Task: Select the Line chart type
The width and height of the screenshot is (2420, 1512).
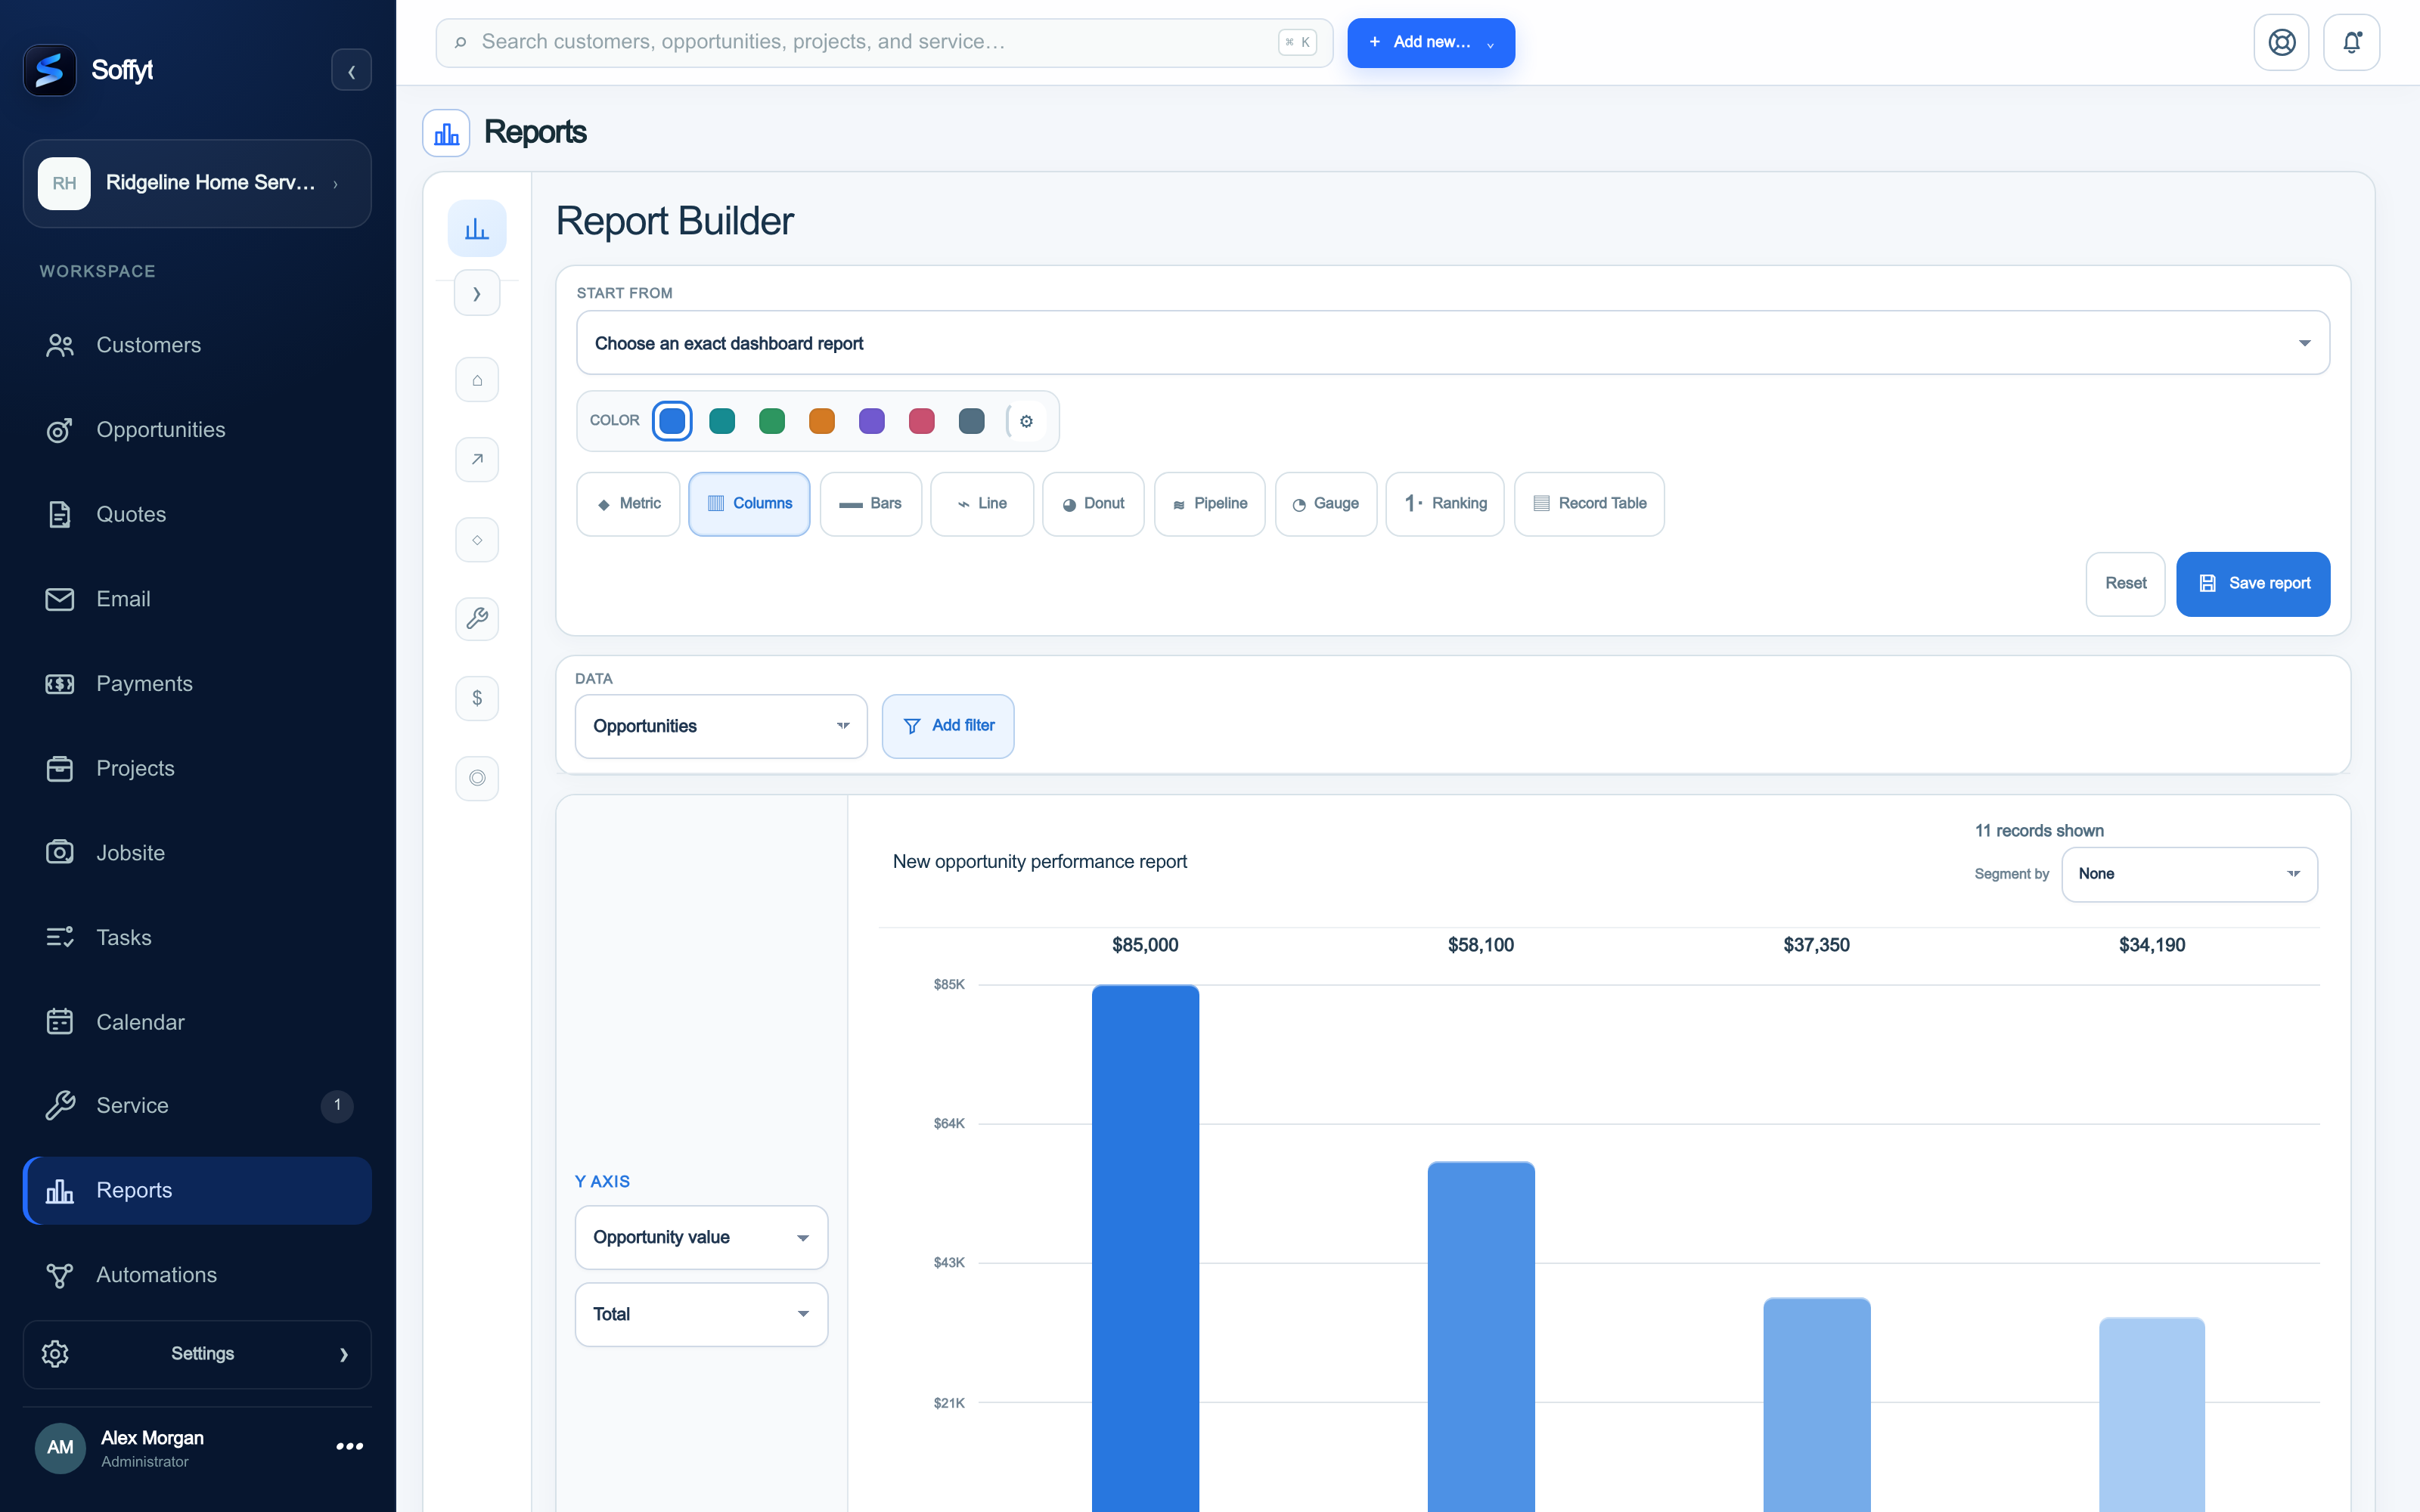Action: [981, 504]
